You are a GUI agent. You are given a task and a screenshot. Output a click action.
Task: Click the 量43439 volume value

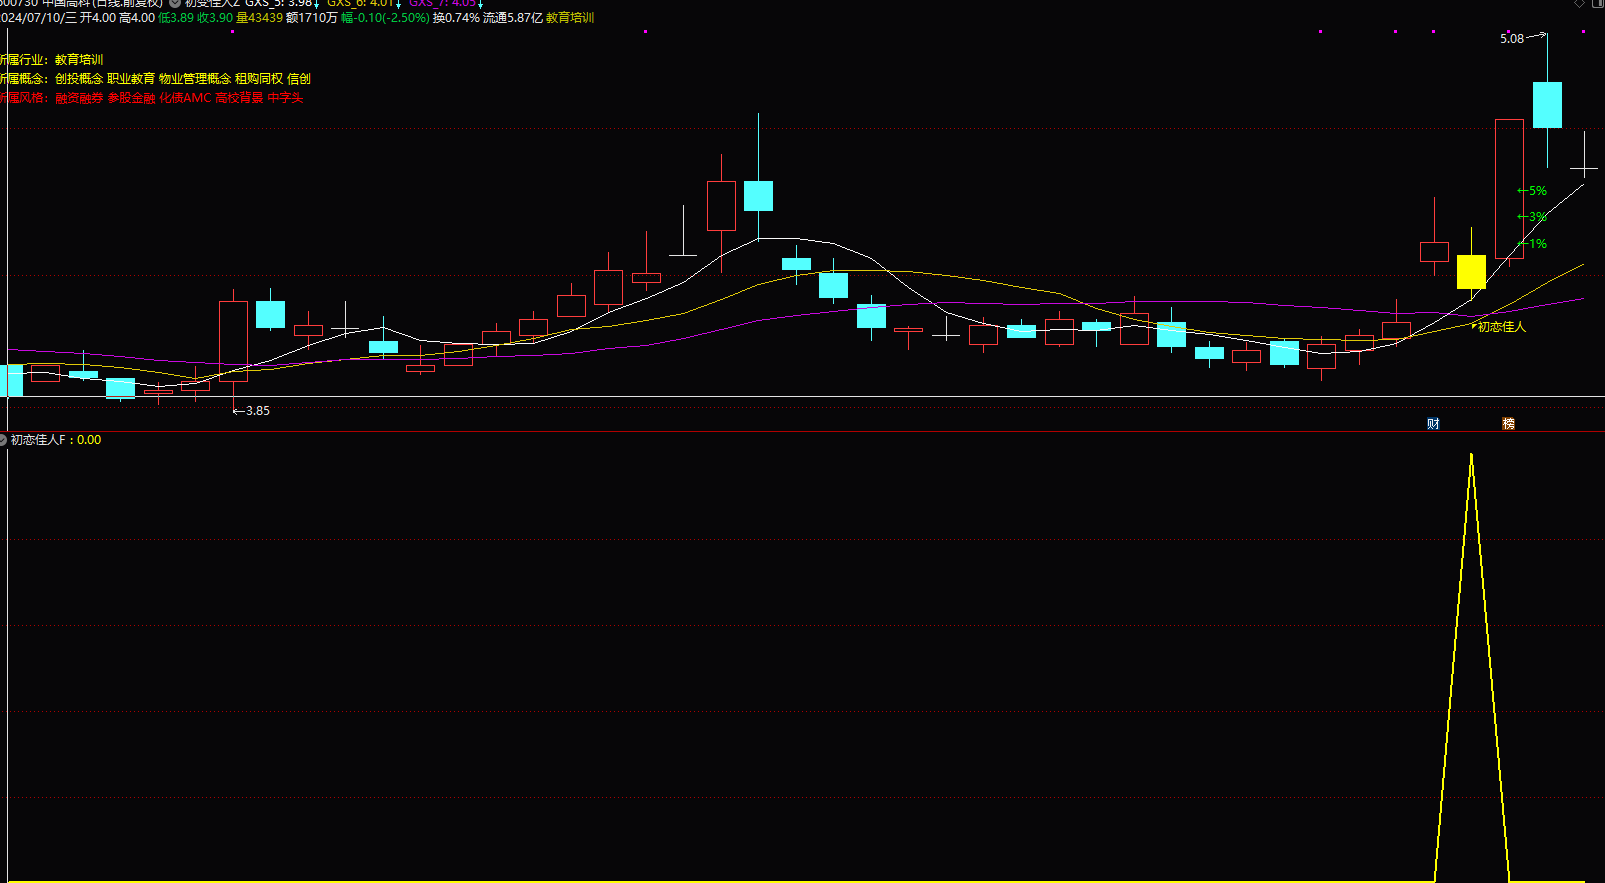259,18
